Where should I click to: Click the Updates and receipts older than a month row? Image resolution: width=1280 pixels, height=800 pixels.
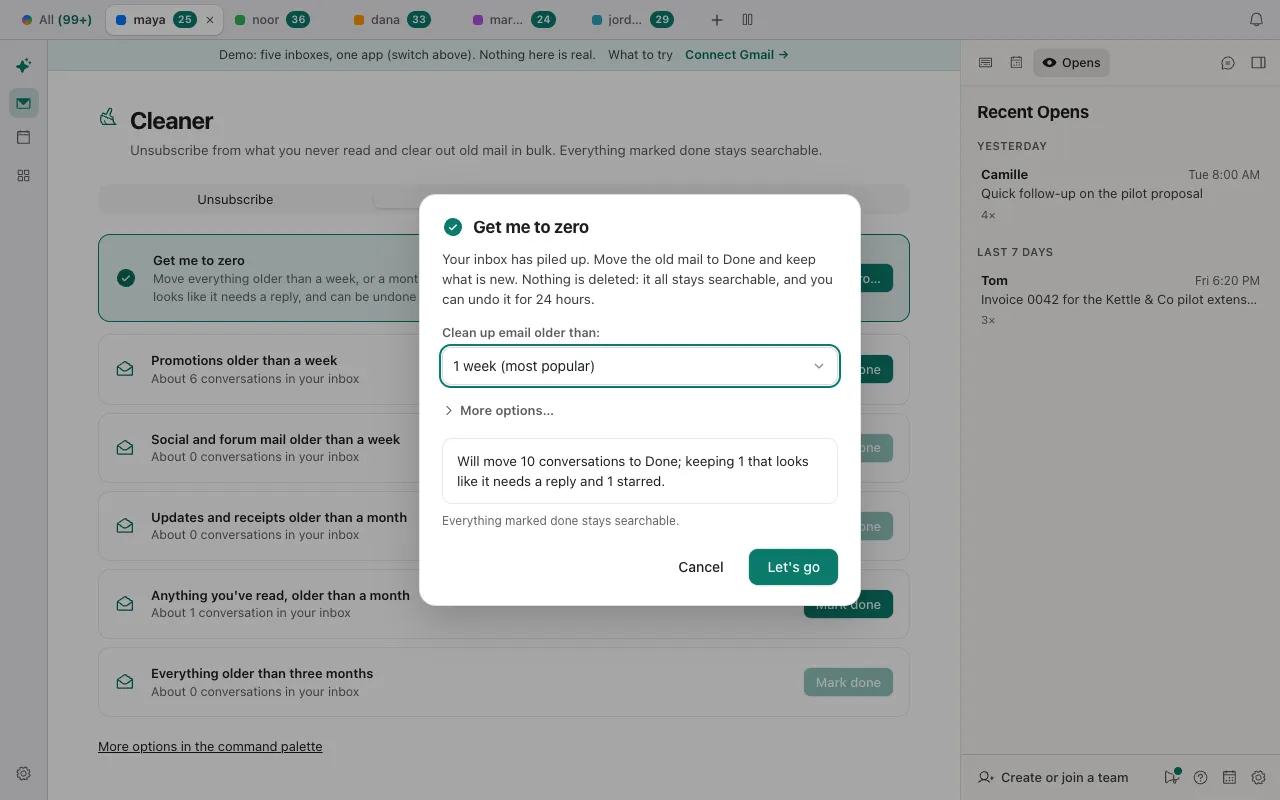[504, 526]
